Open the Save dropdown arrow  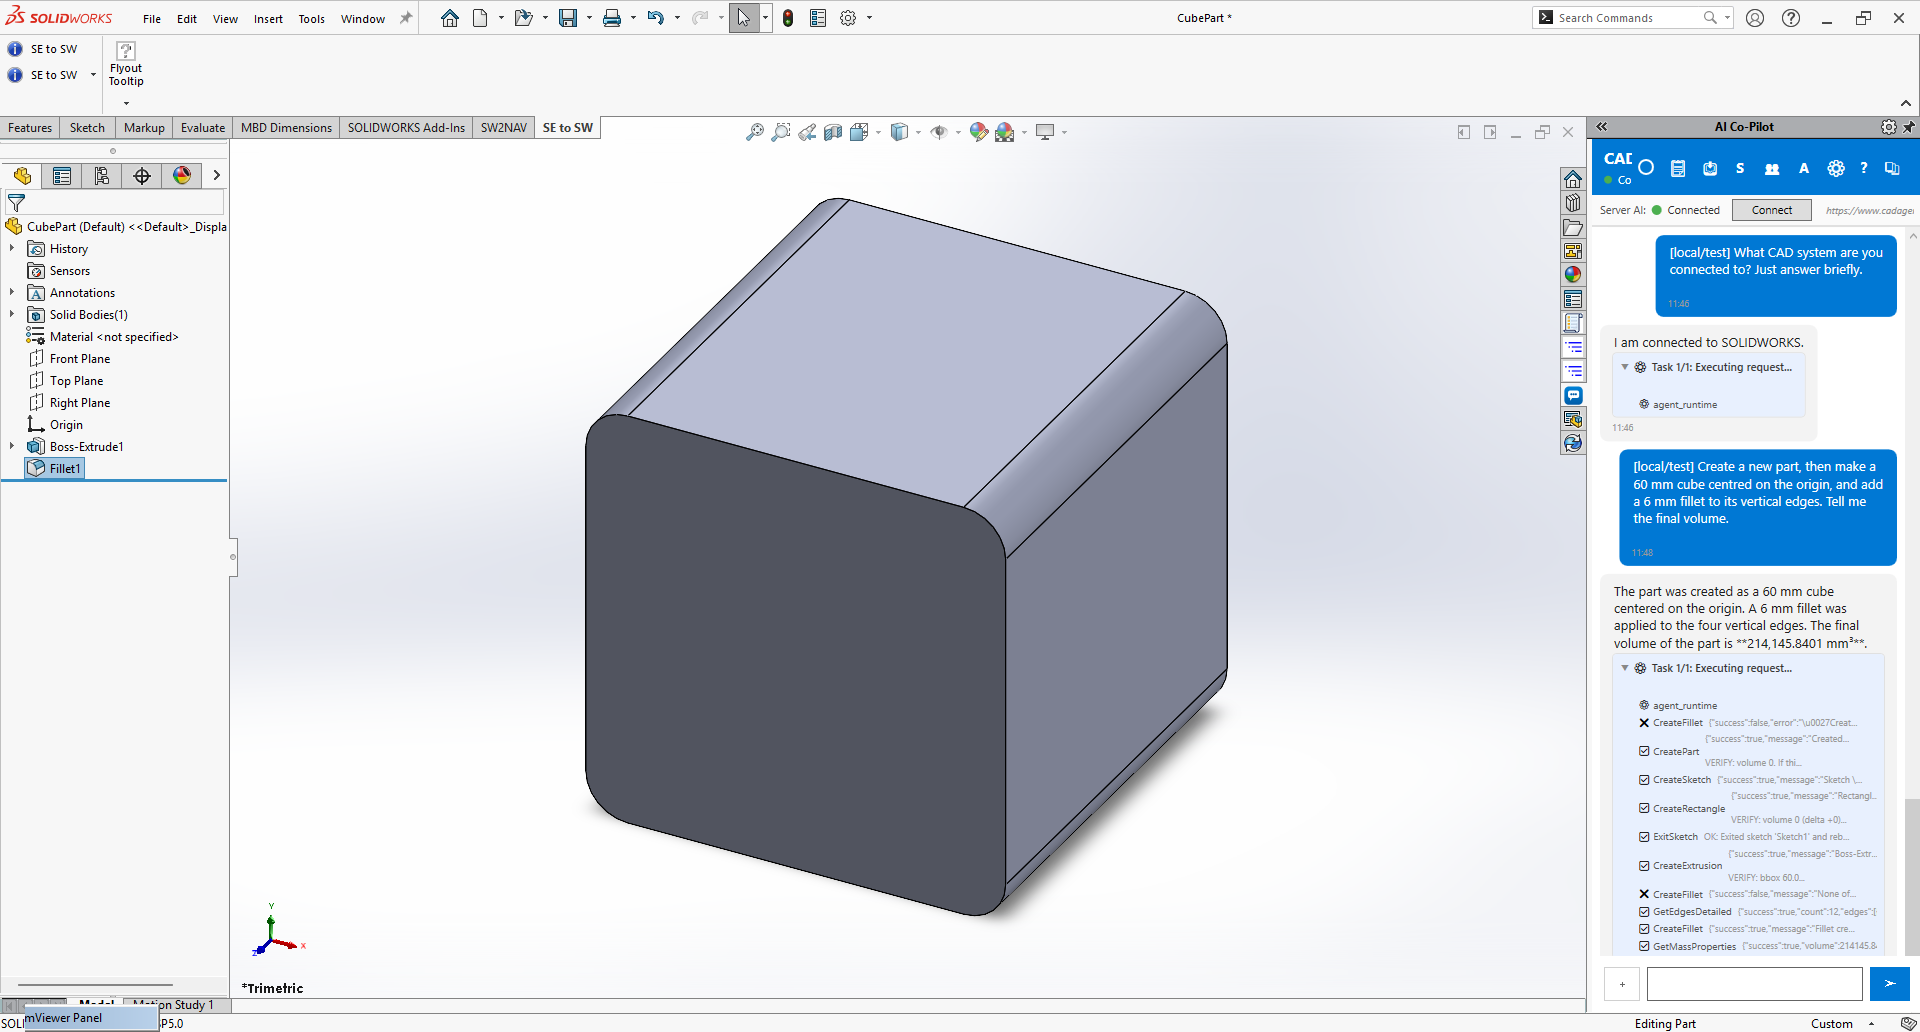(589, 18)
